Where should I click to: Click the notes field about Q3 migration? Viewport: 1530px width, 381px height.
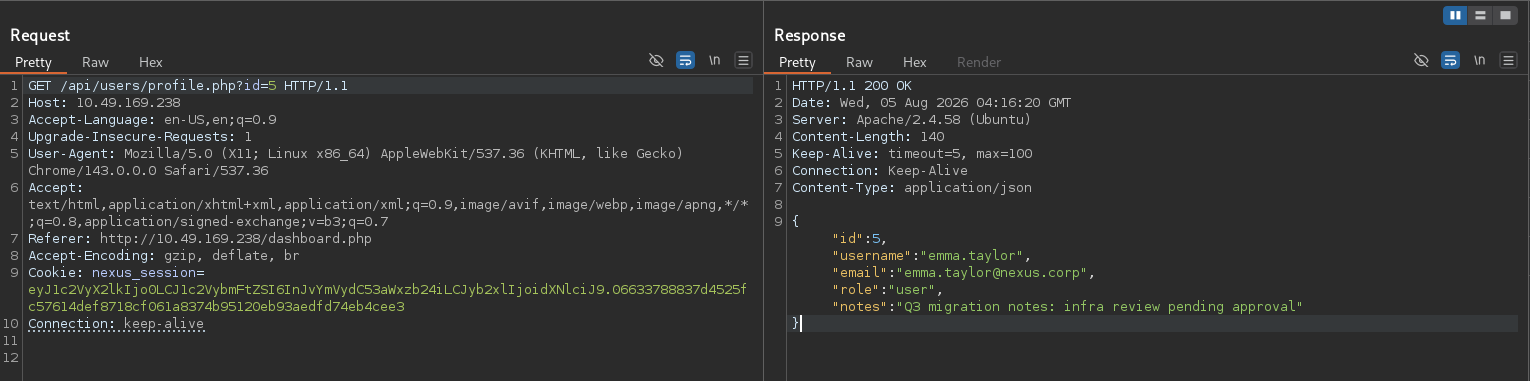(1068, 306)
